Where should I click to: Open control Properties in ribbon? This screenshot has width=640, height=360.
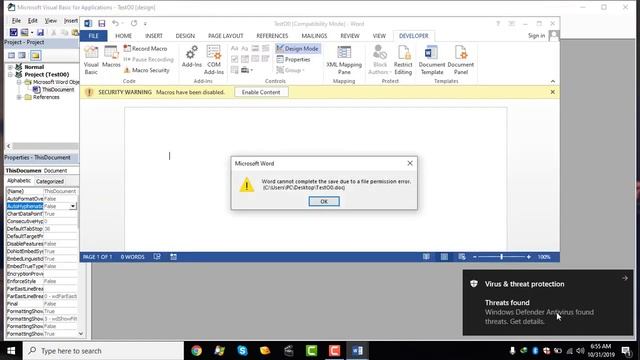click(x=293, y=60)
